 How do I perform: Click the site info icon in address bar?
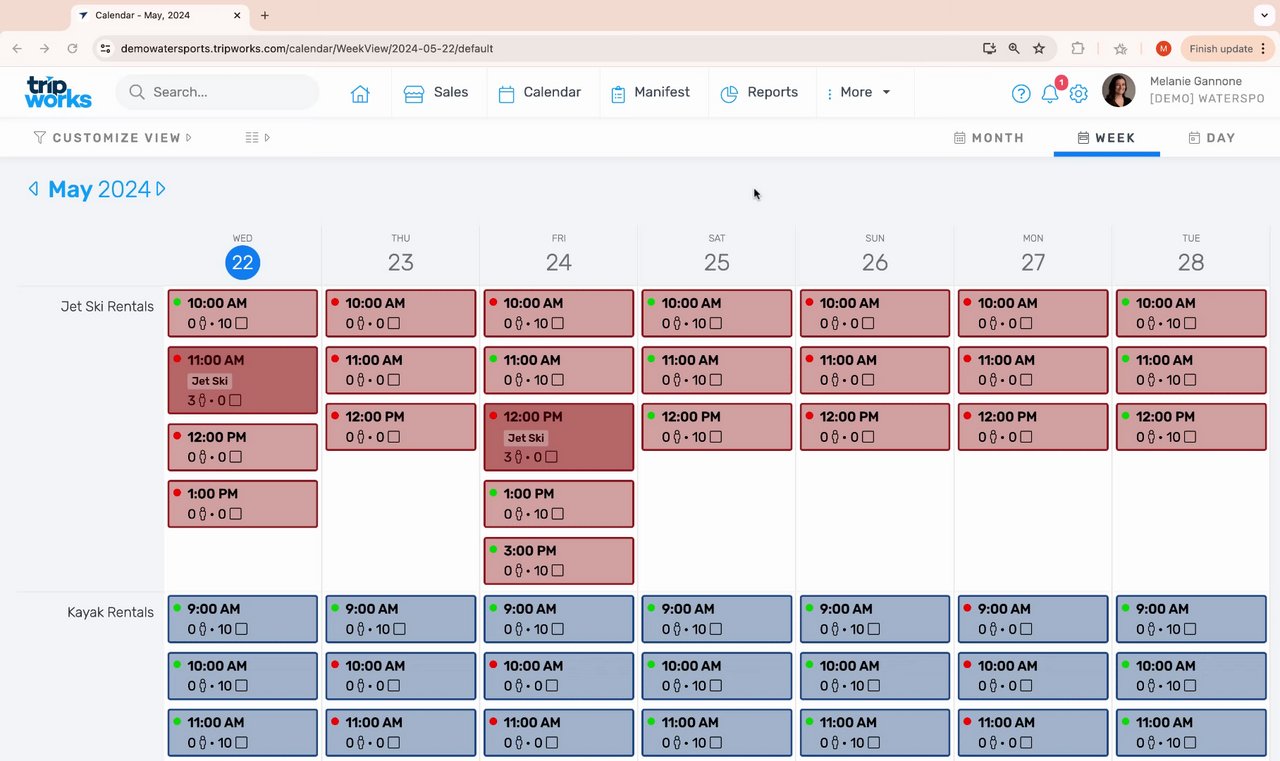105,48
